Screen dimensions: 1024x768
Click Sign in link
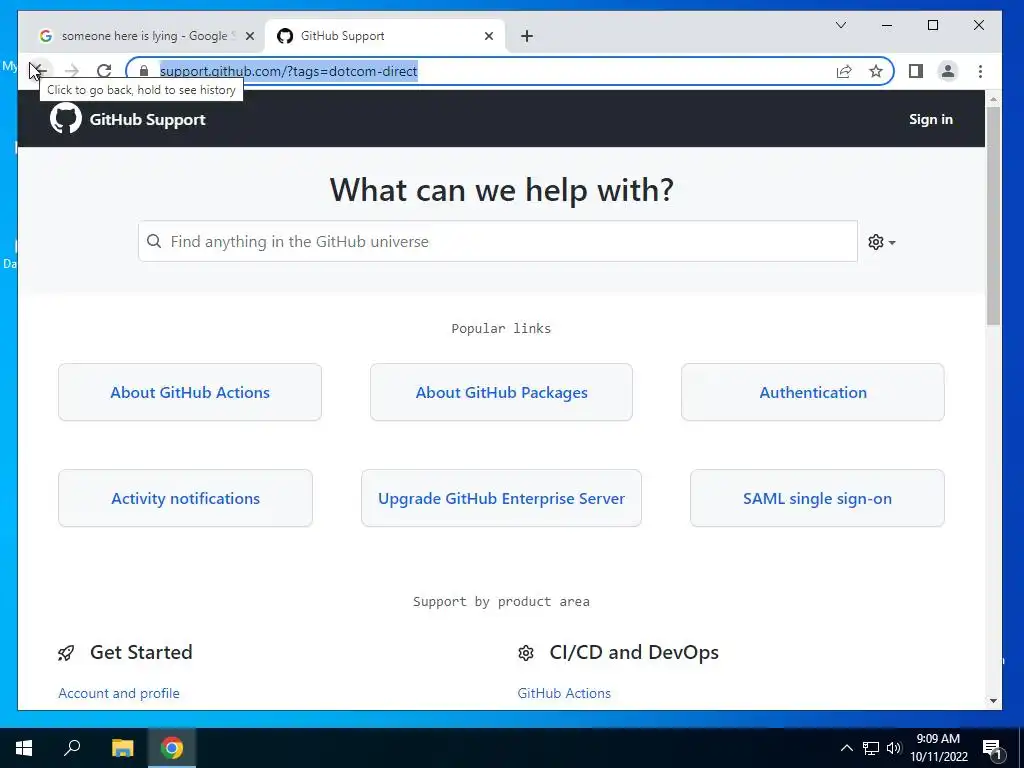[931, 120]
